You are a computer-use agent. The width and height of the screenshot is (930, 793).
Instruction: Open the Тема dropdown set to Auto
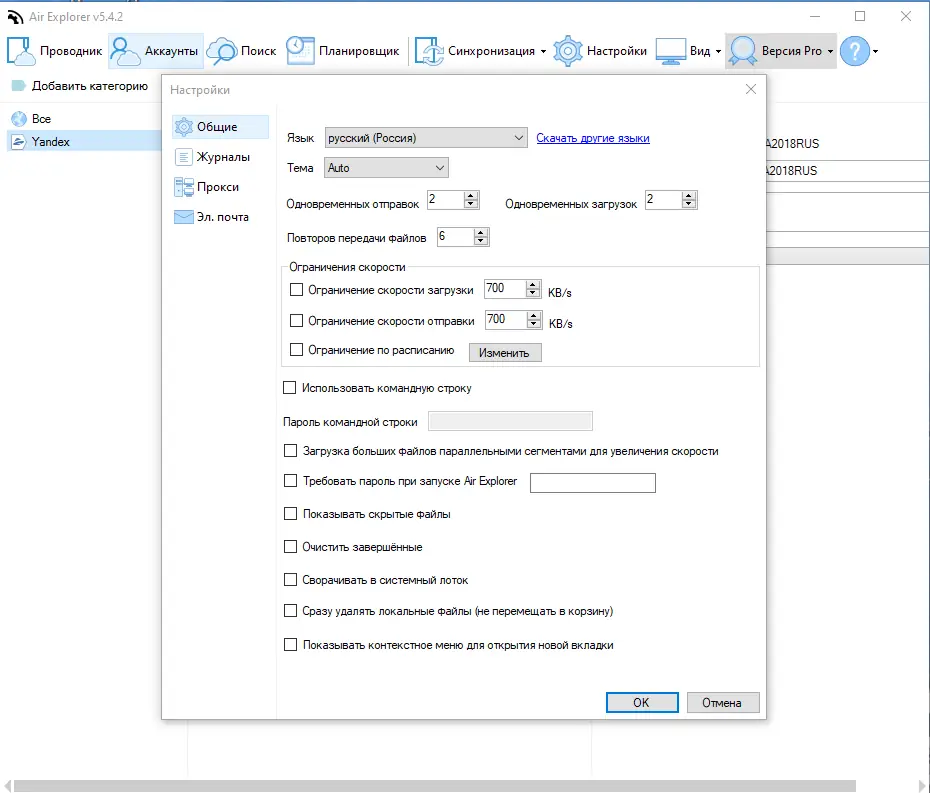click(x=386, y=168)
